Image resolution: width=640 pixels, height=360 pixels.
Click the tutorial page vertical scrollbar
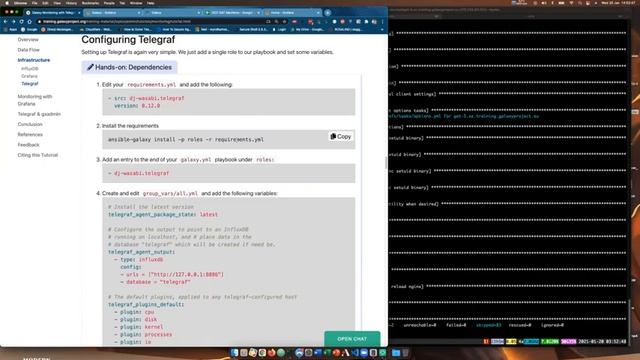(x=386, y=162)
